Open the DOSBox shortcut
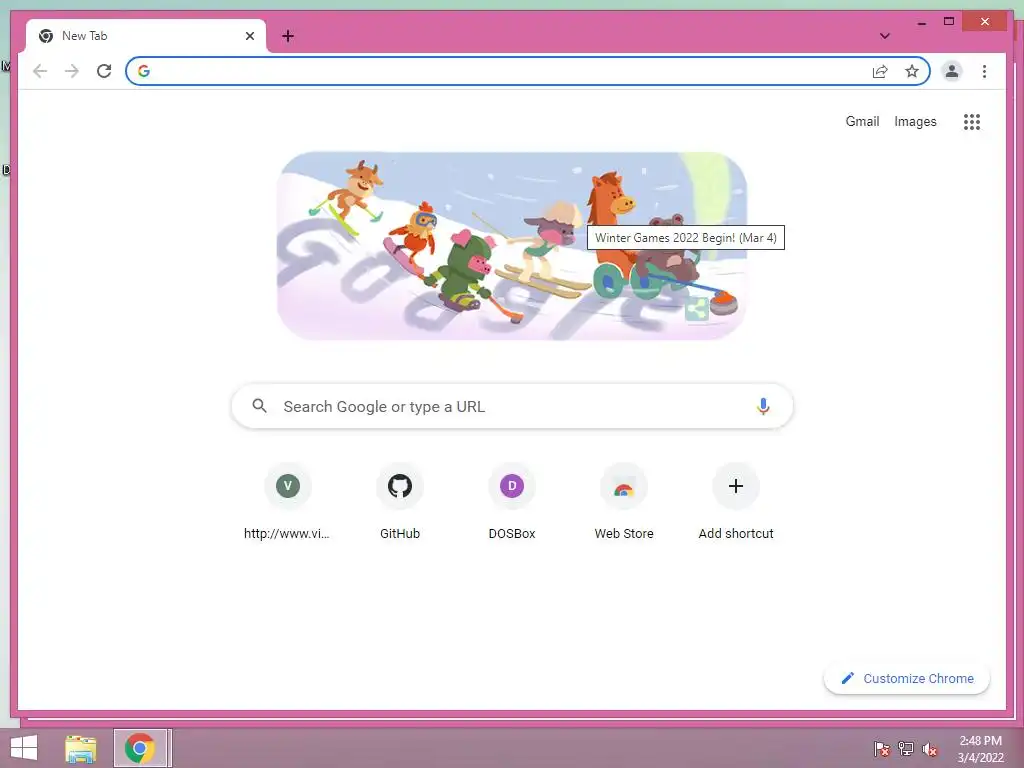 (512, 502)
